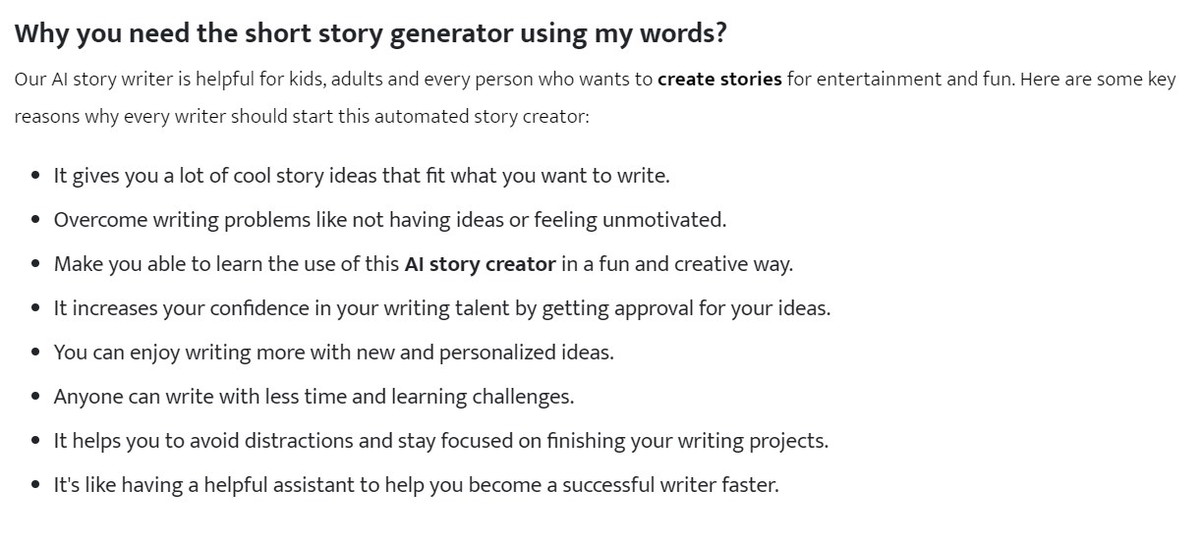
Task: Click the line 'reasons why every writer should start'
Action: tap(302, 116)
